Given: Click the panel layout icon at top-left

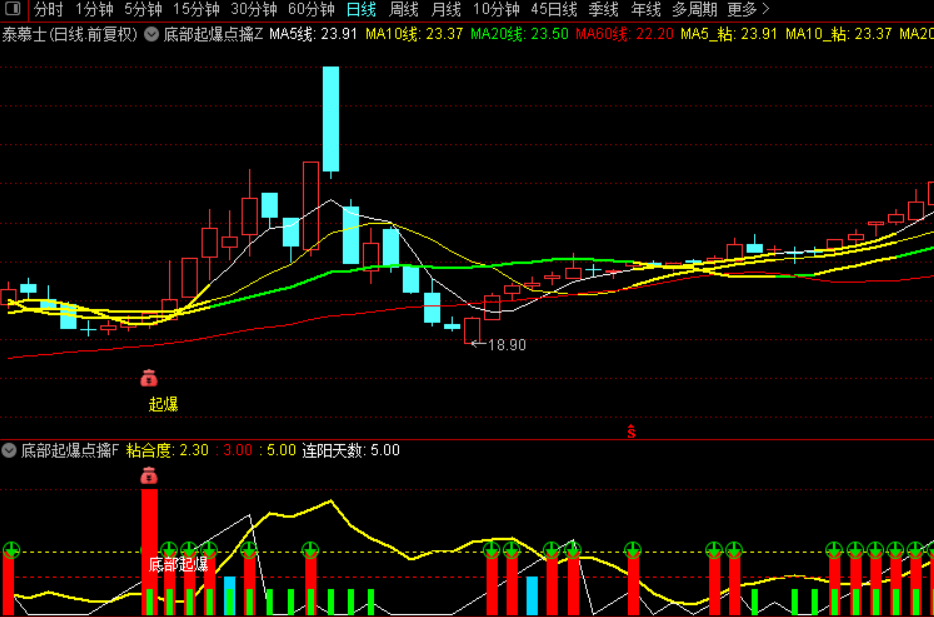Looking at the screenshot, I should (x=13, y=9).
